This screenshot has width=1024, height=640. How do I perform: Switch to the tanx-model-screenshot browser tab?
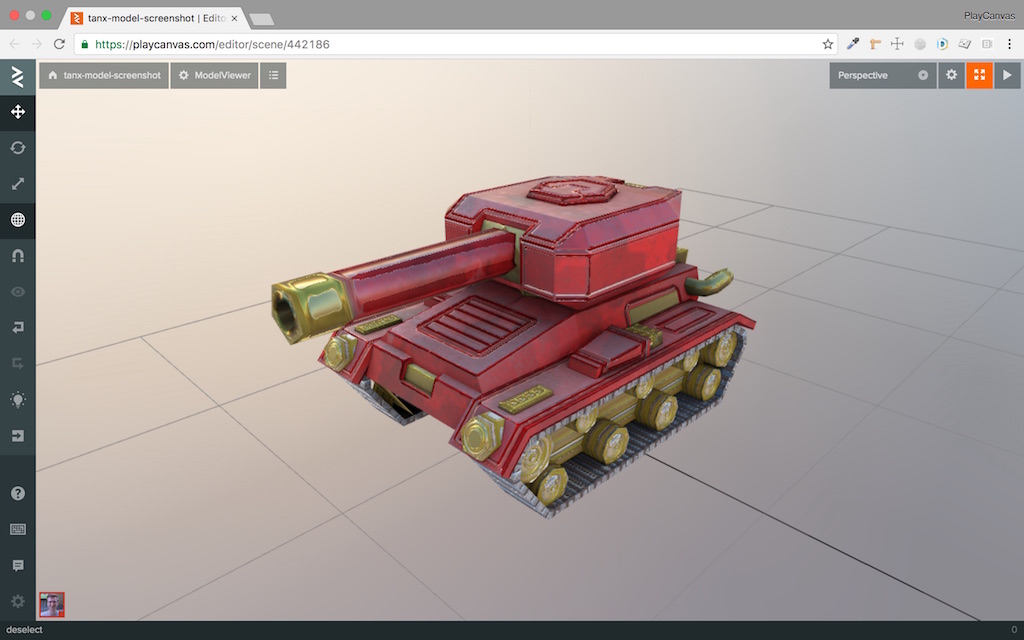click(x=155, y=17)
